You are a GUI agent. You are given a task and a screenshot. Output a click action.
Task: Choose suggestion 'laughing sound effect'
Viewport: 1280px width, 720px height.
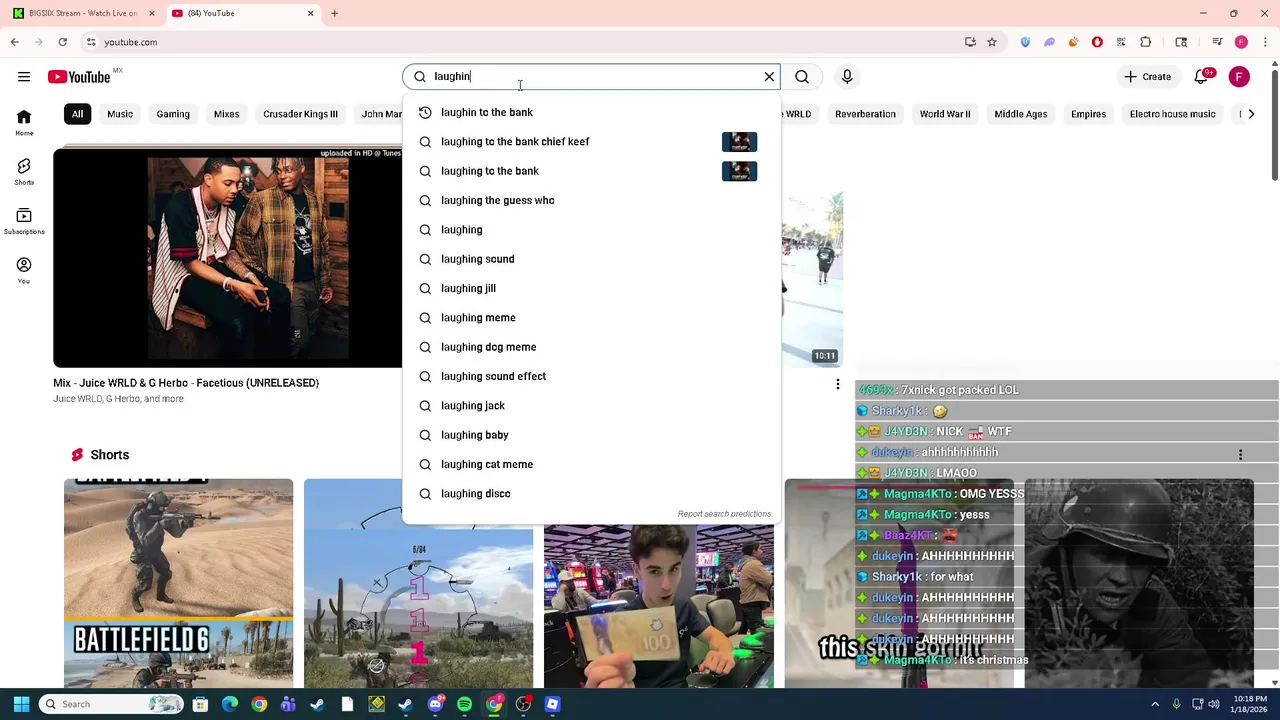click(x=591, y=376)
